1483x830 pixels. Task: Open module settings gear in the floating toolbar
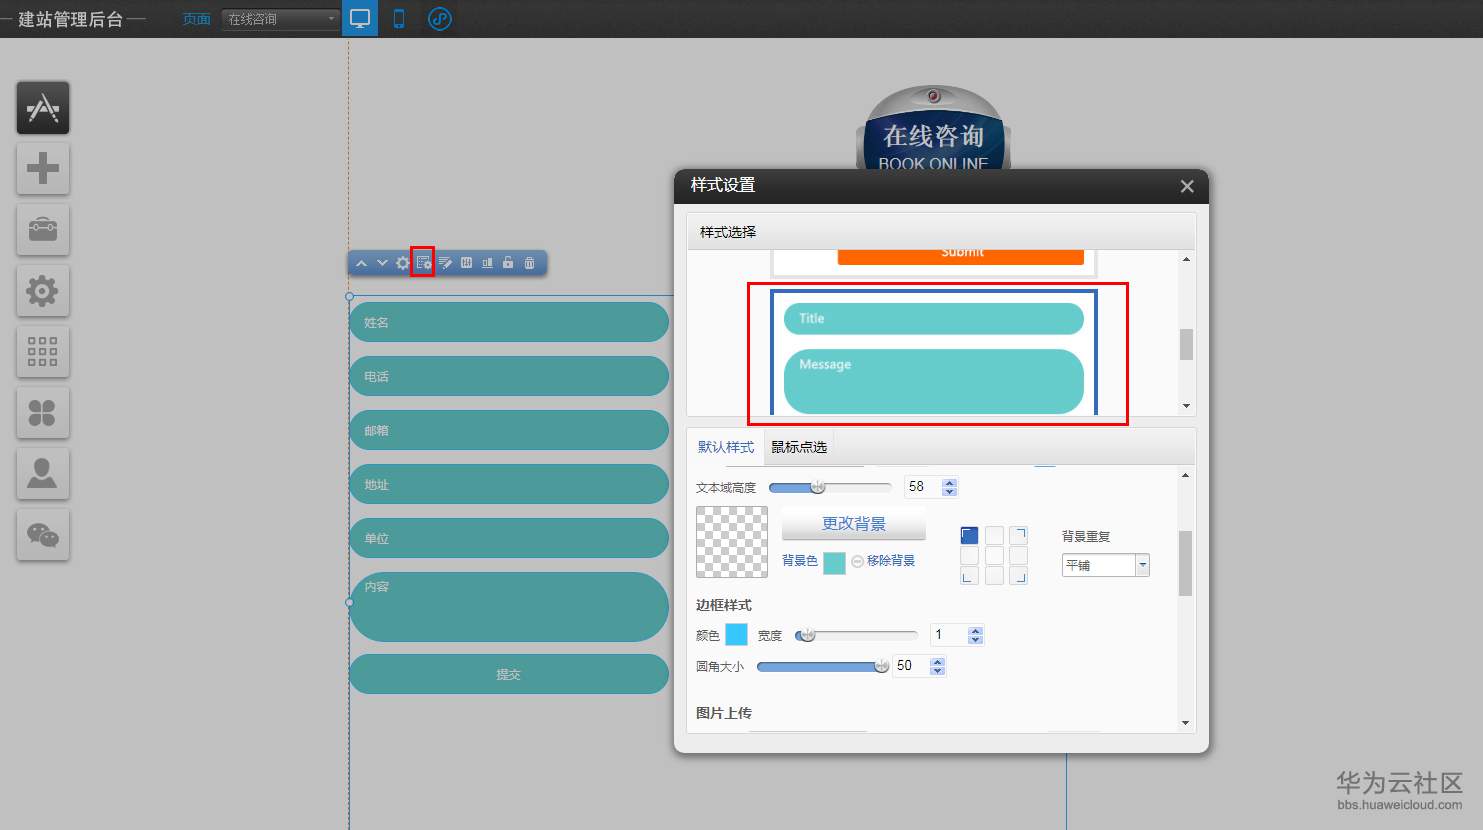coord(403,263)
